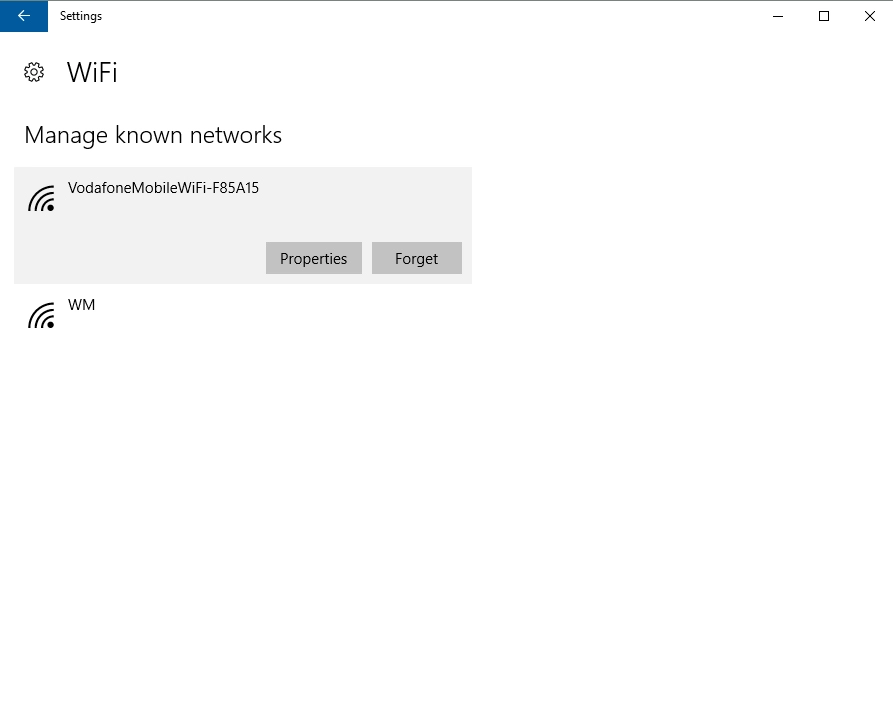The image size is (893, 716).
Task: Click the back arrow button
Action: coord(24,16)
